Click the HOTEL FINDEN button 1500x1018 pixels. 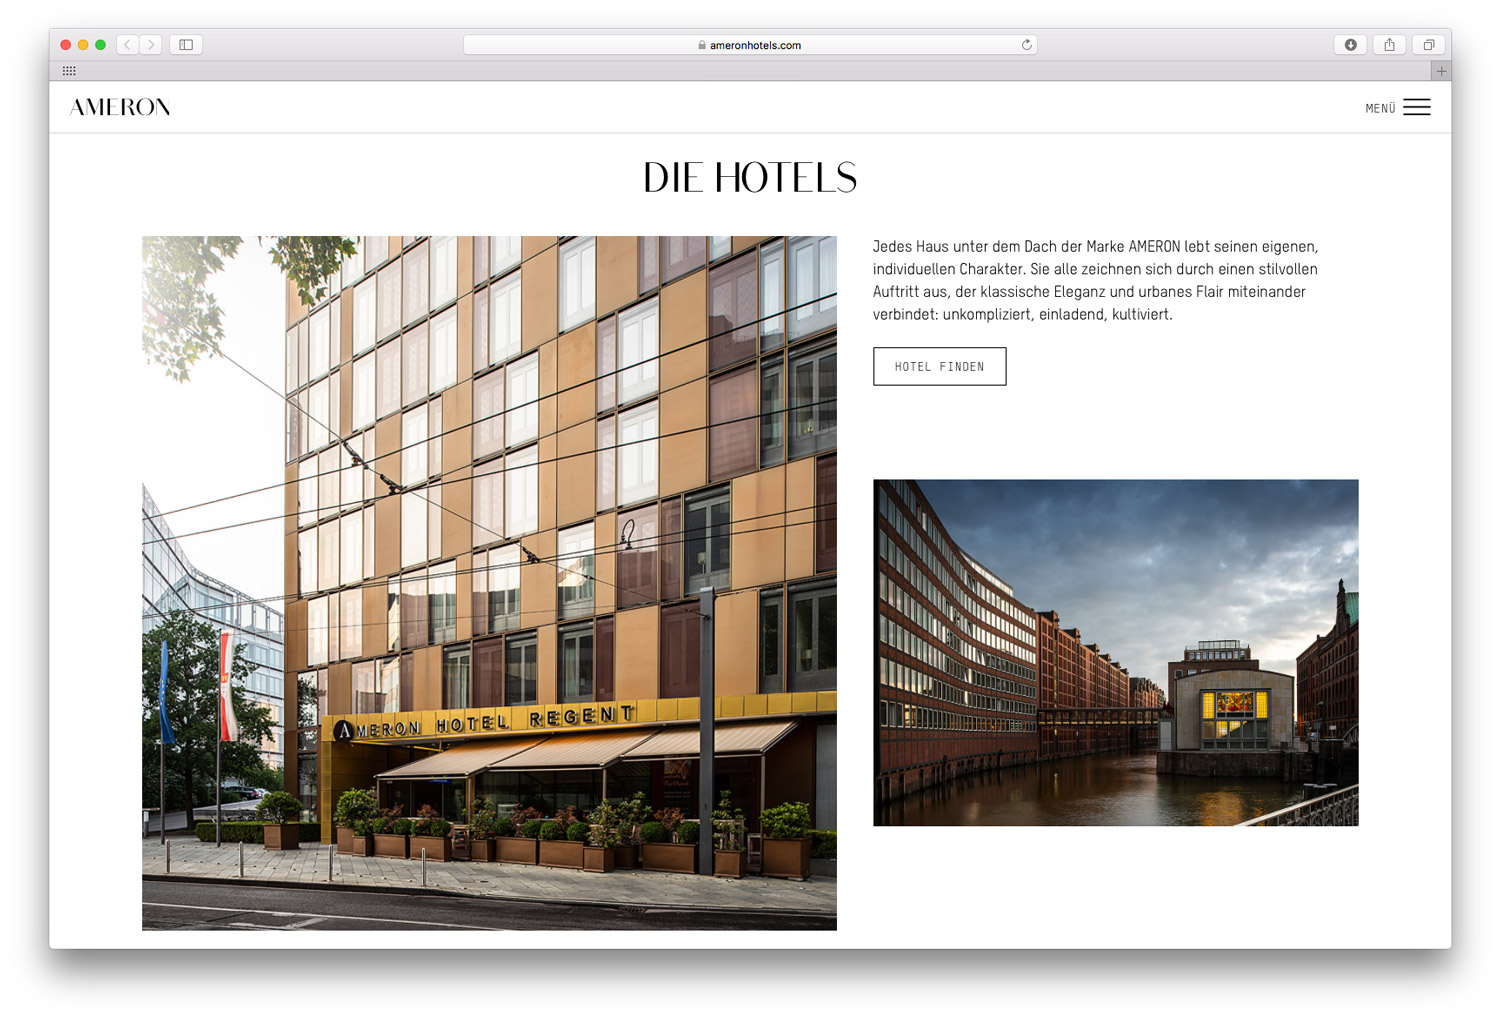click(939, 366)
